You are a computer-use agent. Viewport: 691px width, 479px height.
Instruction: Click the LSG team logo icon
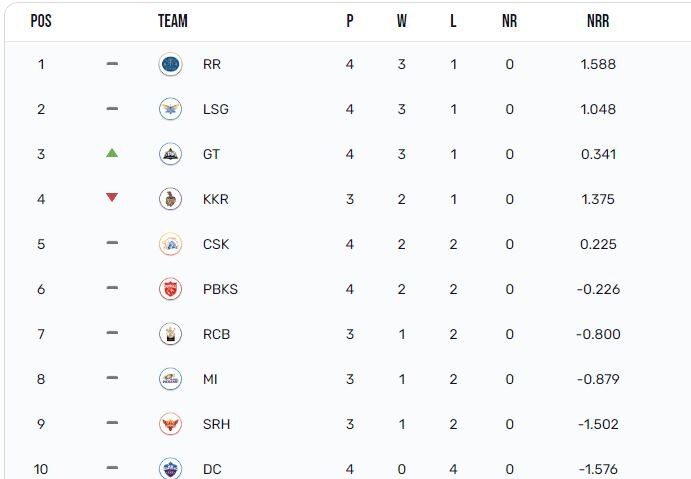[170, 109]
